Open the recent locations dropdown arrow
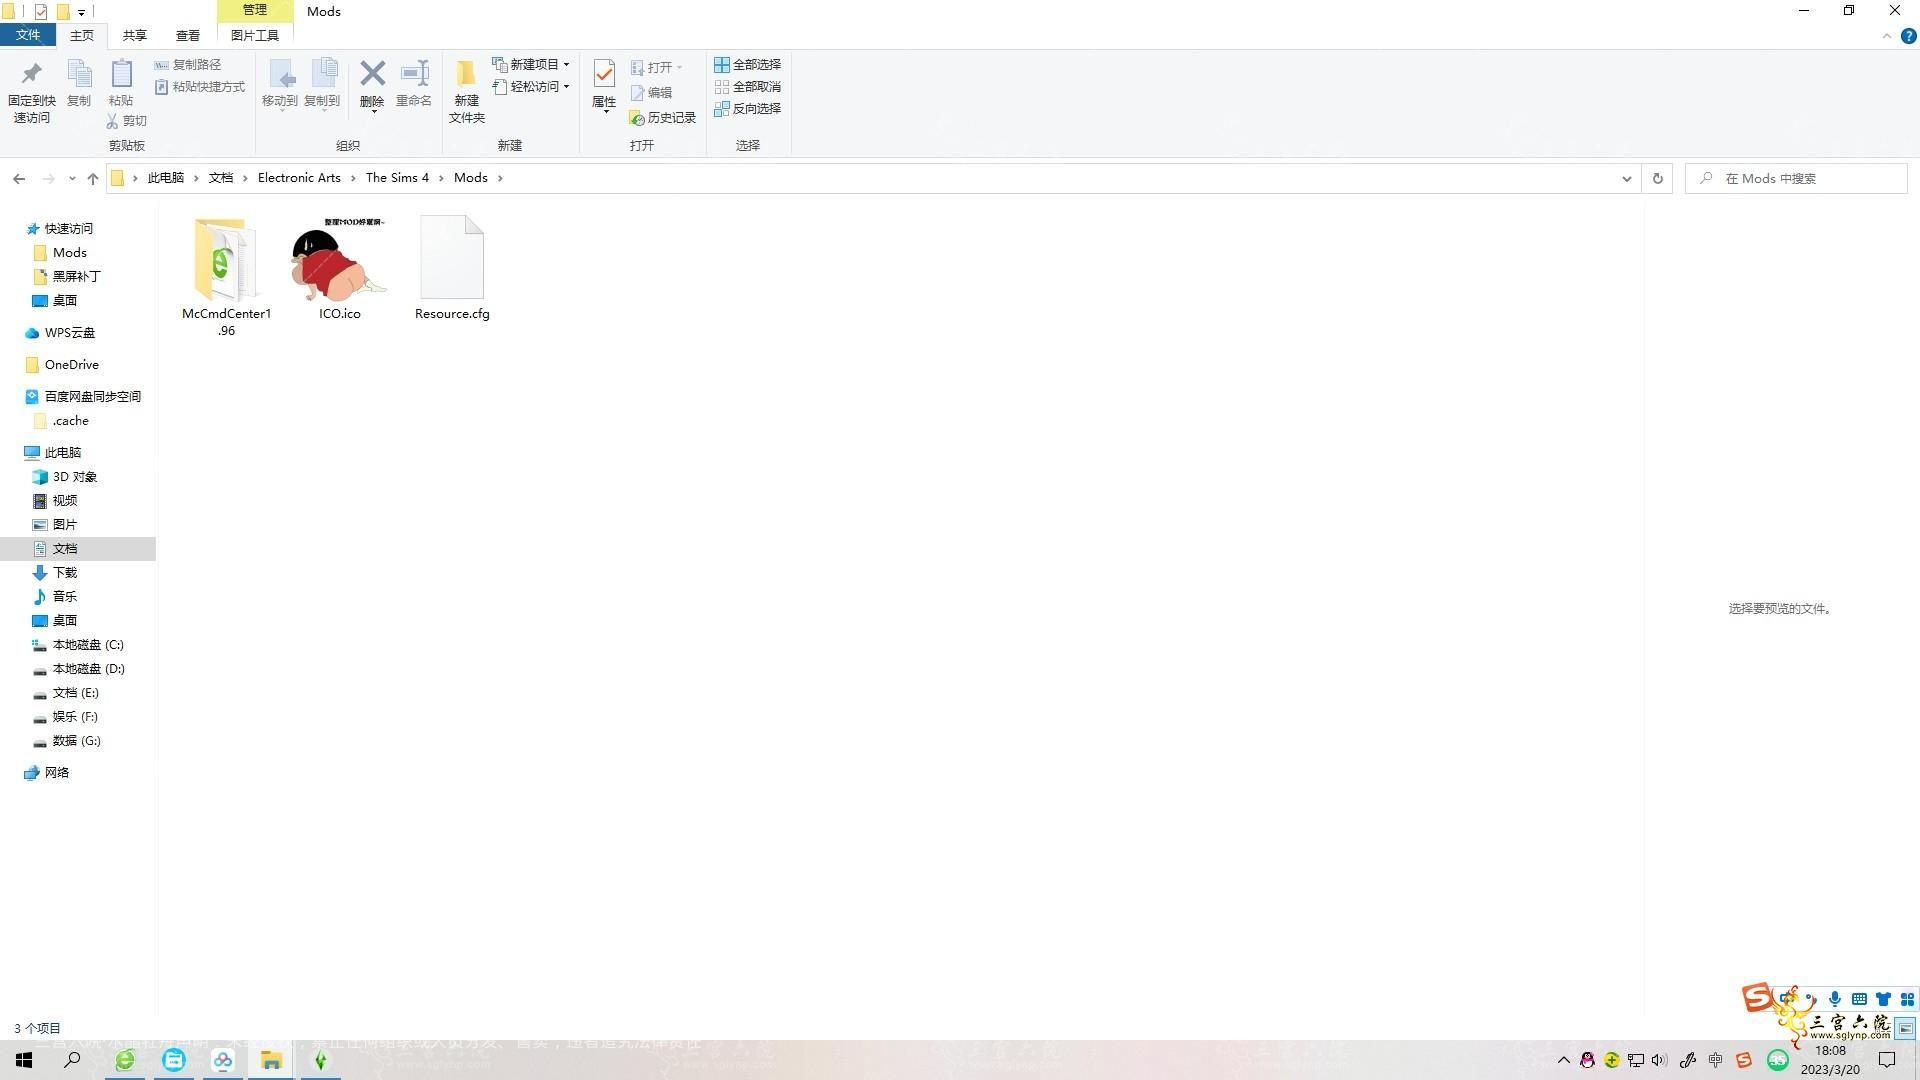This screenshot has height=1080, width=1920. [72, 178]
